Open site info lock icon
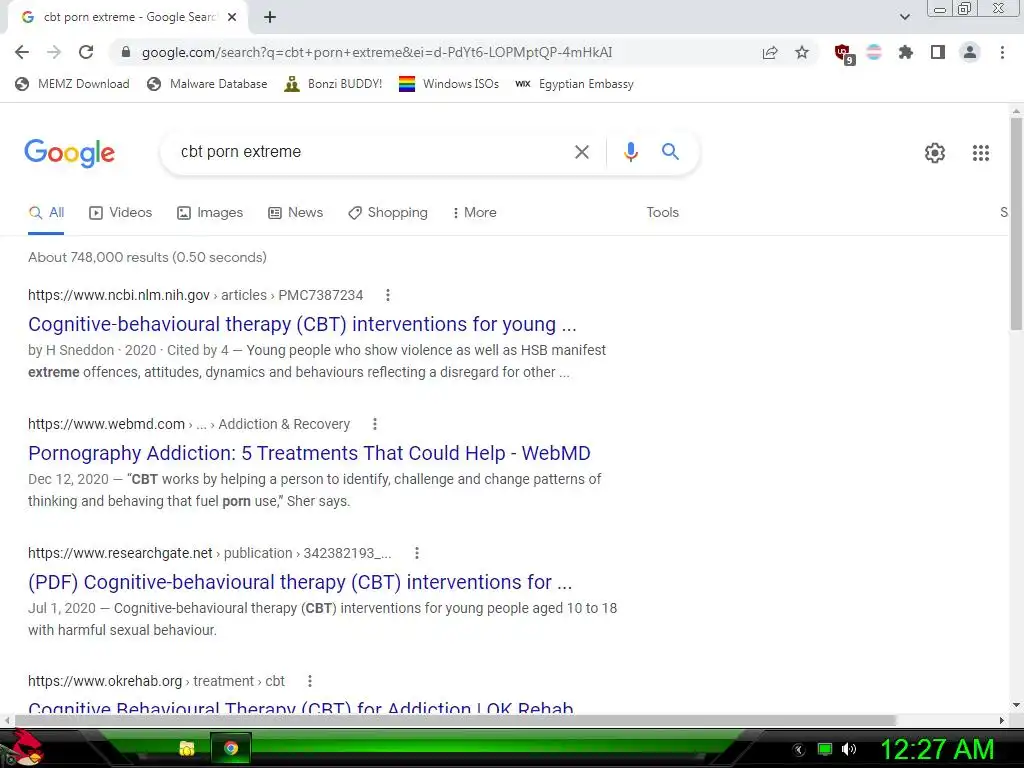Image resolution: width=1024 pixels, height=768 pixels. click(126, 52)
